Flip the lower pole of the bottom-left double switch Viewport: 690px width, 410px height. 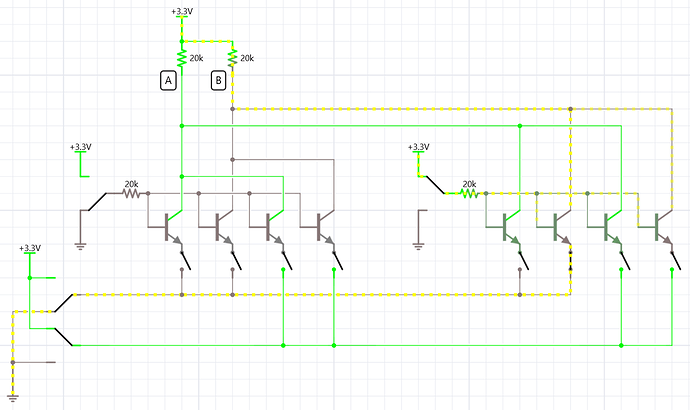tap(64, 337)
